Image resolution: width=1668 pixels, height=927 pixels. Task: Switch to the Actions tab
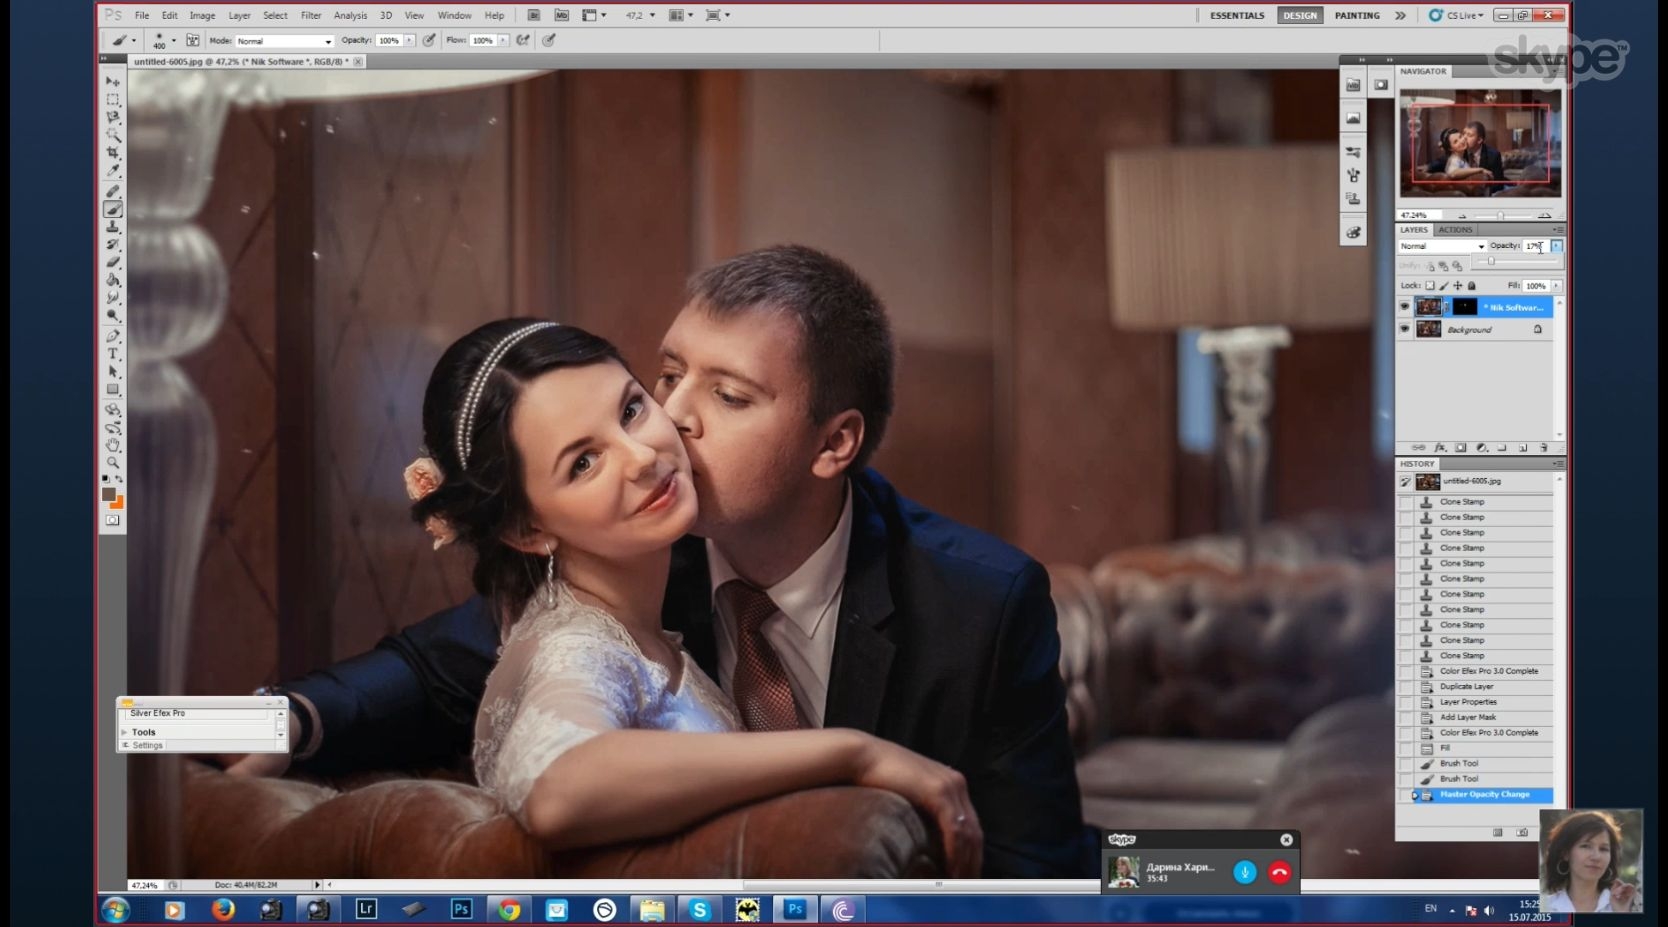tap(1455, 230)
